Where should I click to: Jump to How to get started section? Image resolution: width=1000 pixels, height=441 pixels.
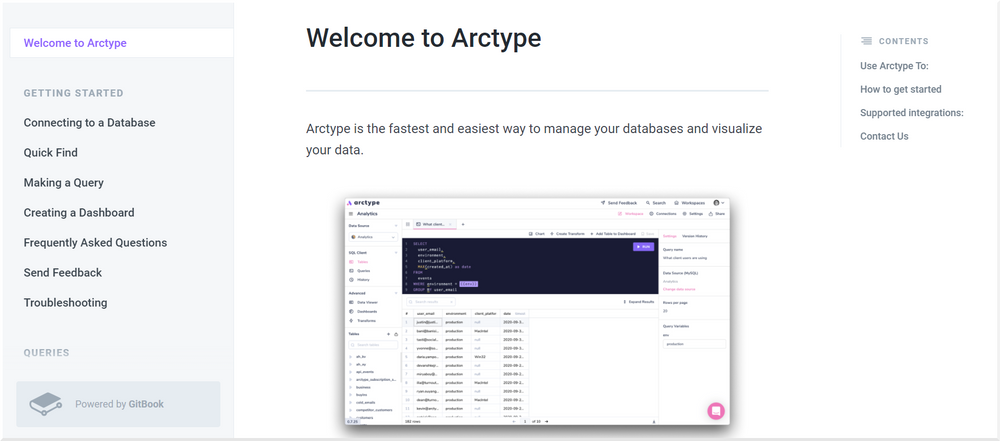(901, 89)
